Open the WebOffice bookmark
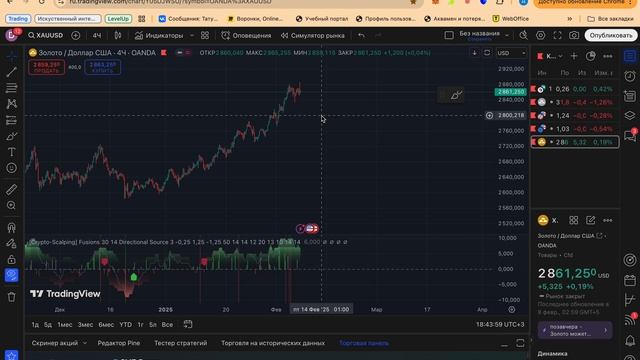 tap(511, 19)
